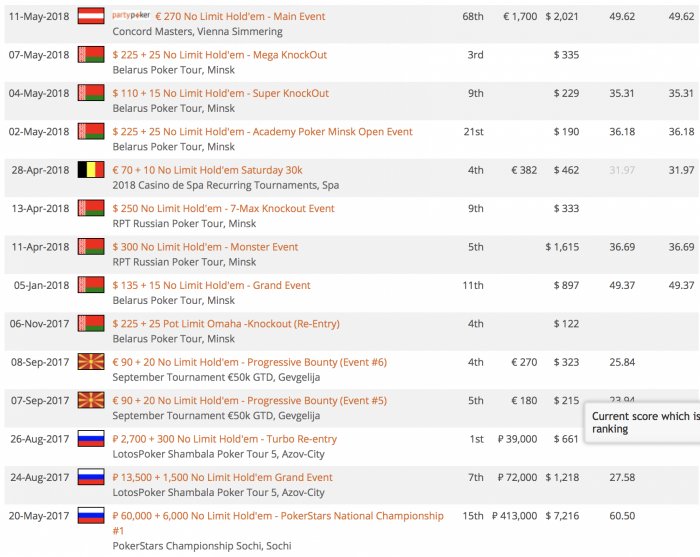The height and width of the screenshot is (557, 700).
Task: Click the Belarus flag beside 05-Jan-2018
Action: (91, 285)
